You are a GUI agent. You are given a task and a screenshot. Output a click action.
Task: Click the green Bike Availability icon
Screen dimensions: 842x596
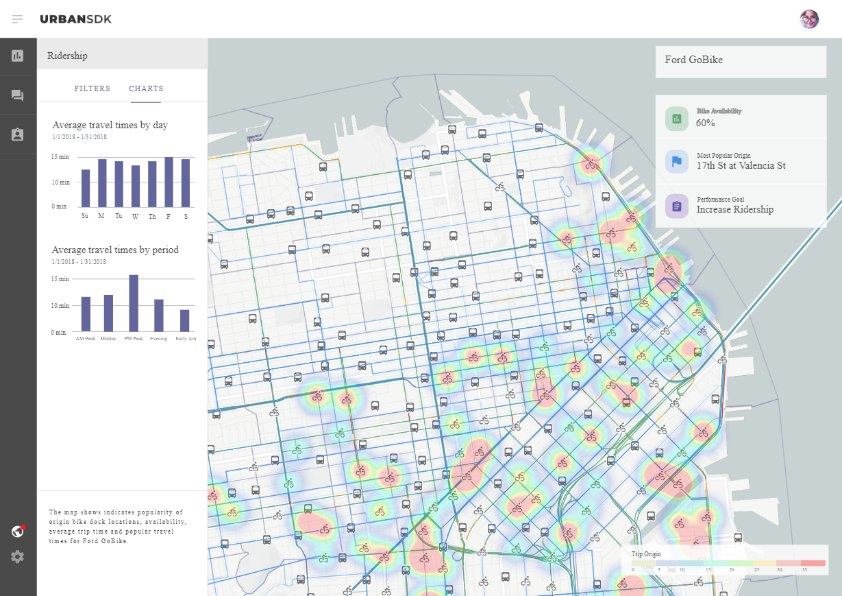coord(677,119)
